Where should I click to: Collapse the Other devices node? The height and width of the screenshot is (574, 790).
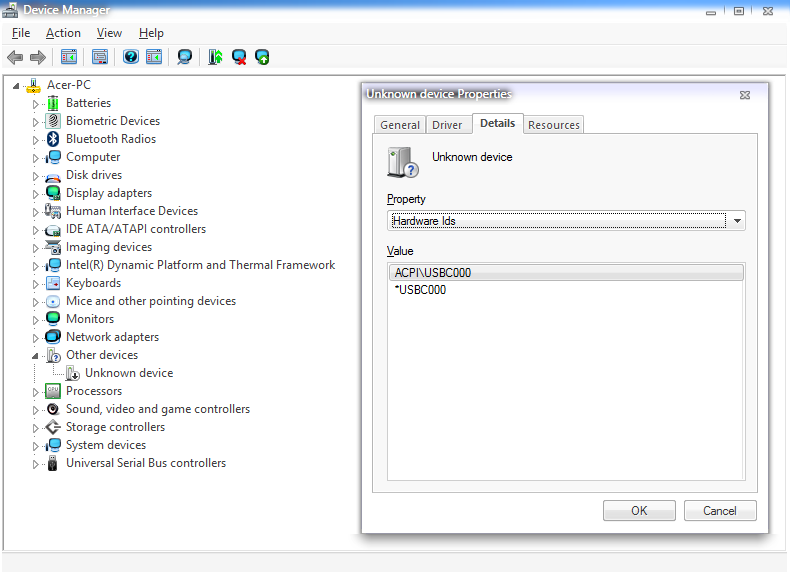pos(35,356)
